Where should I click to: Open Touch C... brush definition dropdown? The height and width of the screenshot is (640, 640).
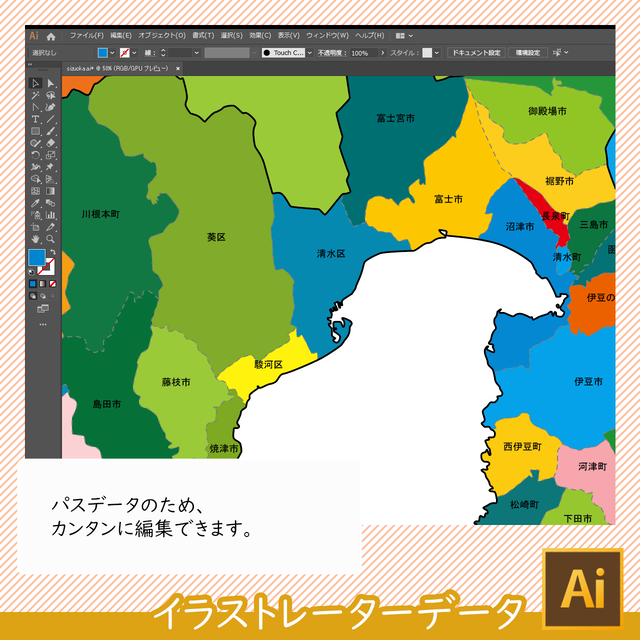(x=309, y=53)
